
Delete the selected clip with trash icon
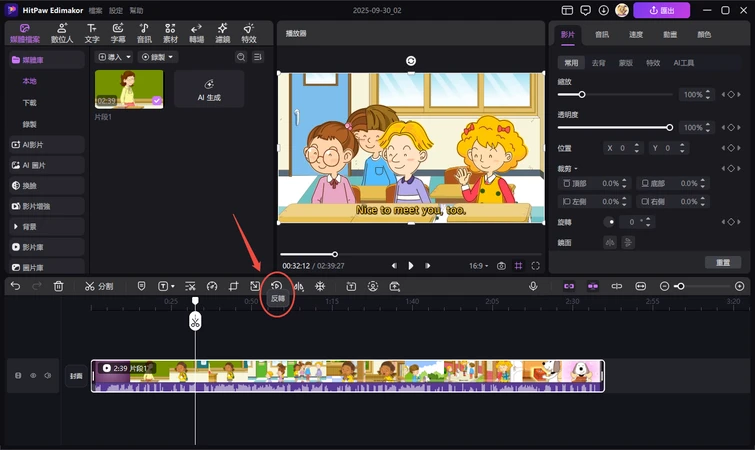(x=59, y=286)
